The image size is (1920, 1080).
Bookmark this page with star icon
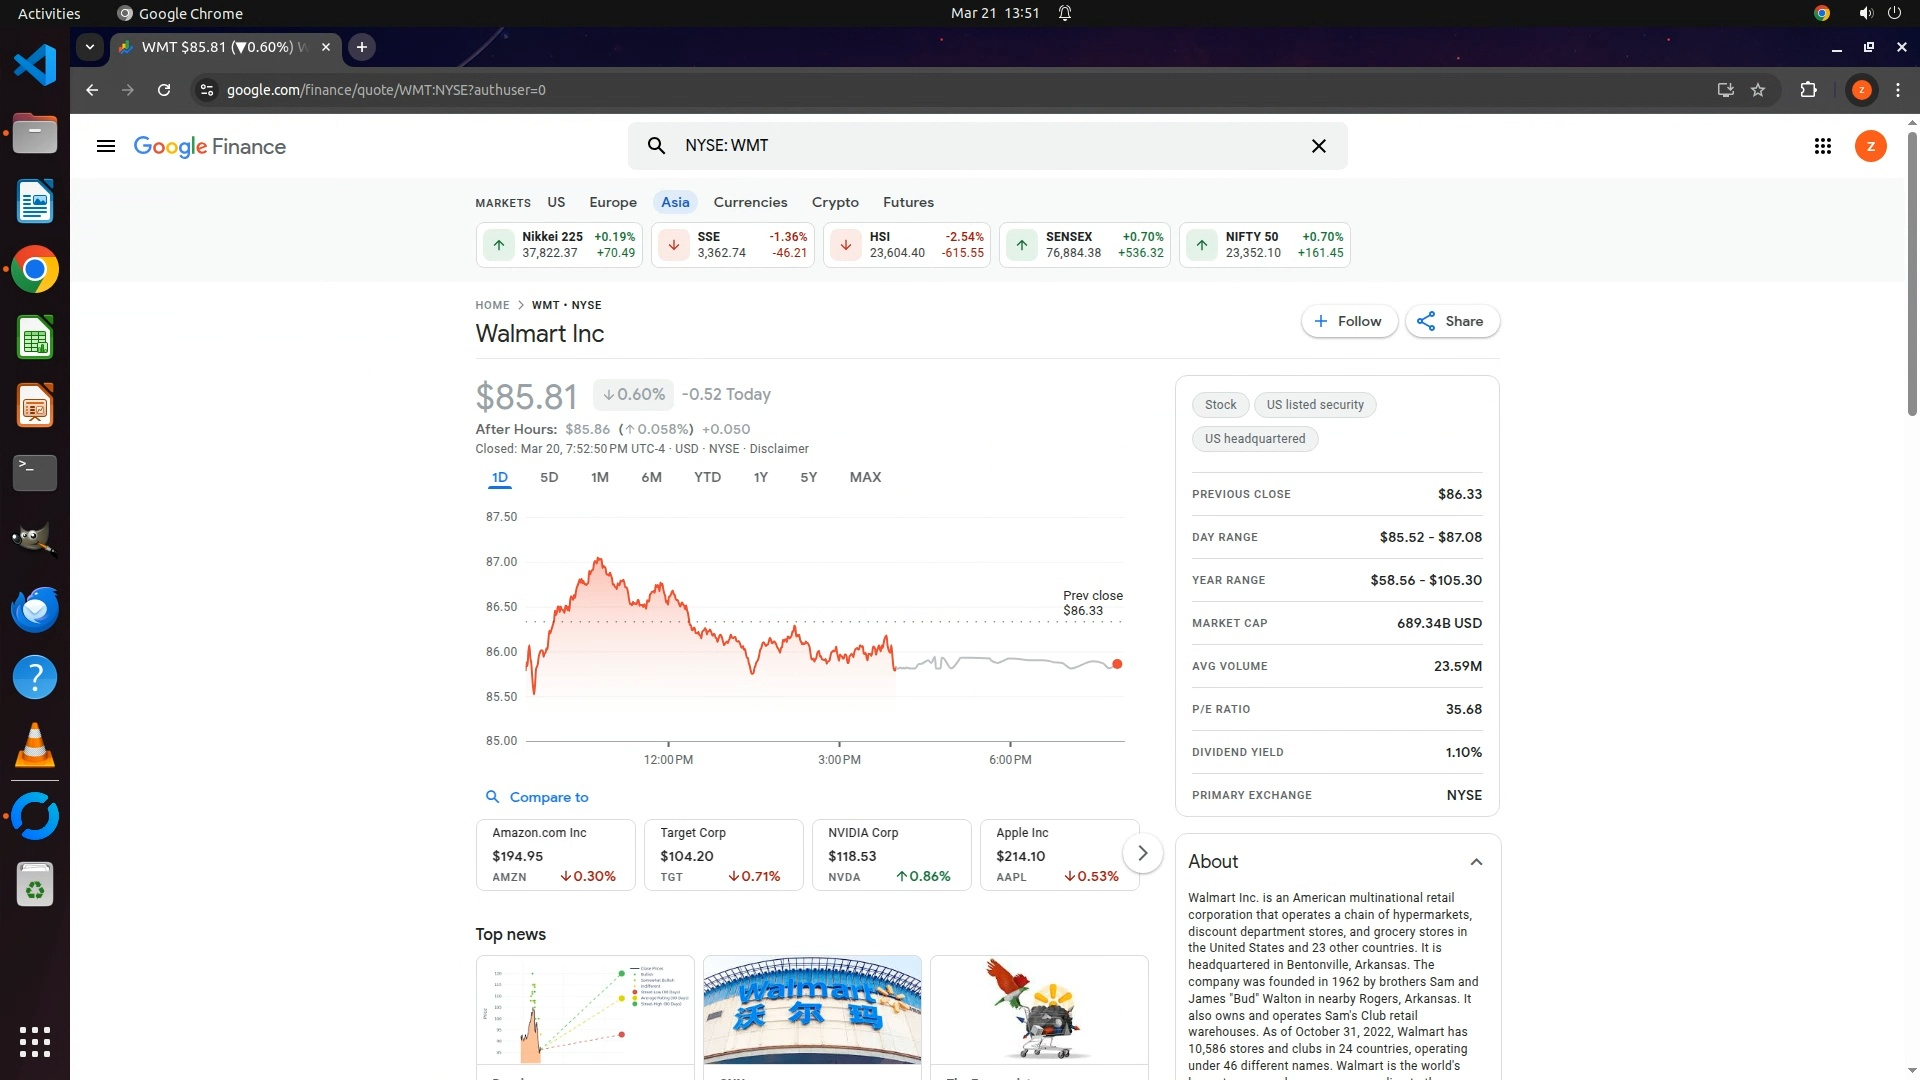pos(1758,90)
